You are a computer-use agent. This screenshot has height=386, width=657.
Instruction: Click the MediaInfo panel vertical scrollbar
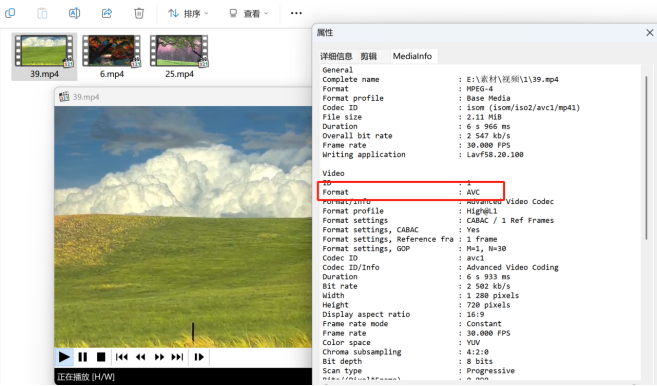(646, 157)
